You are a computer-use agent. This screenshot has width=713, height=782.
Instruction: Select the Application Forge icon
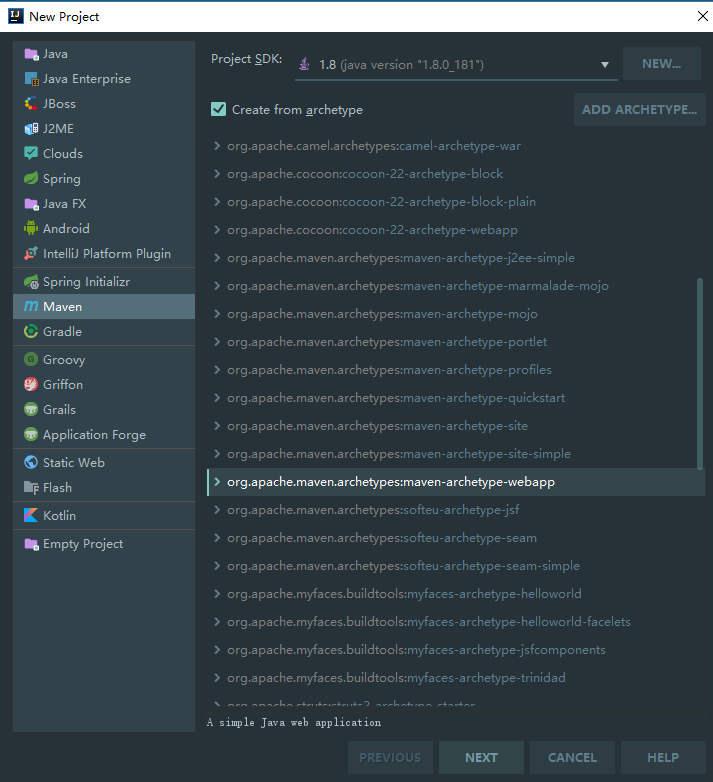(x=31, y=434)
